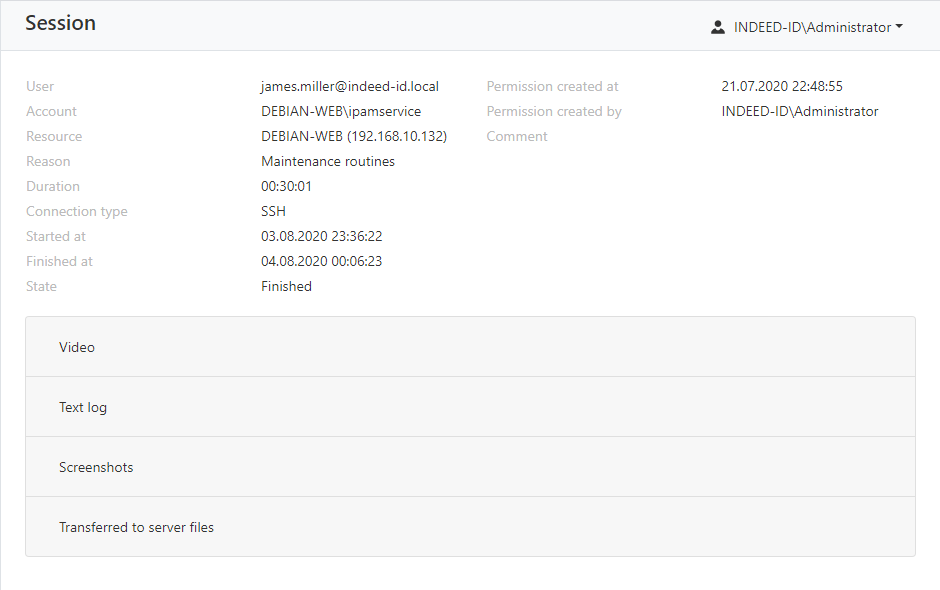Click the SSH connection type value
Screen dimensions: 940x590
[x=273, y=211]
